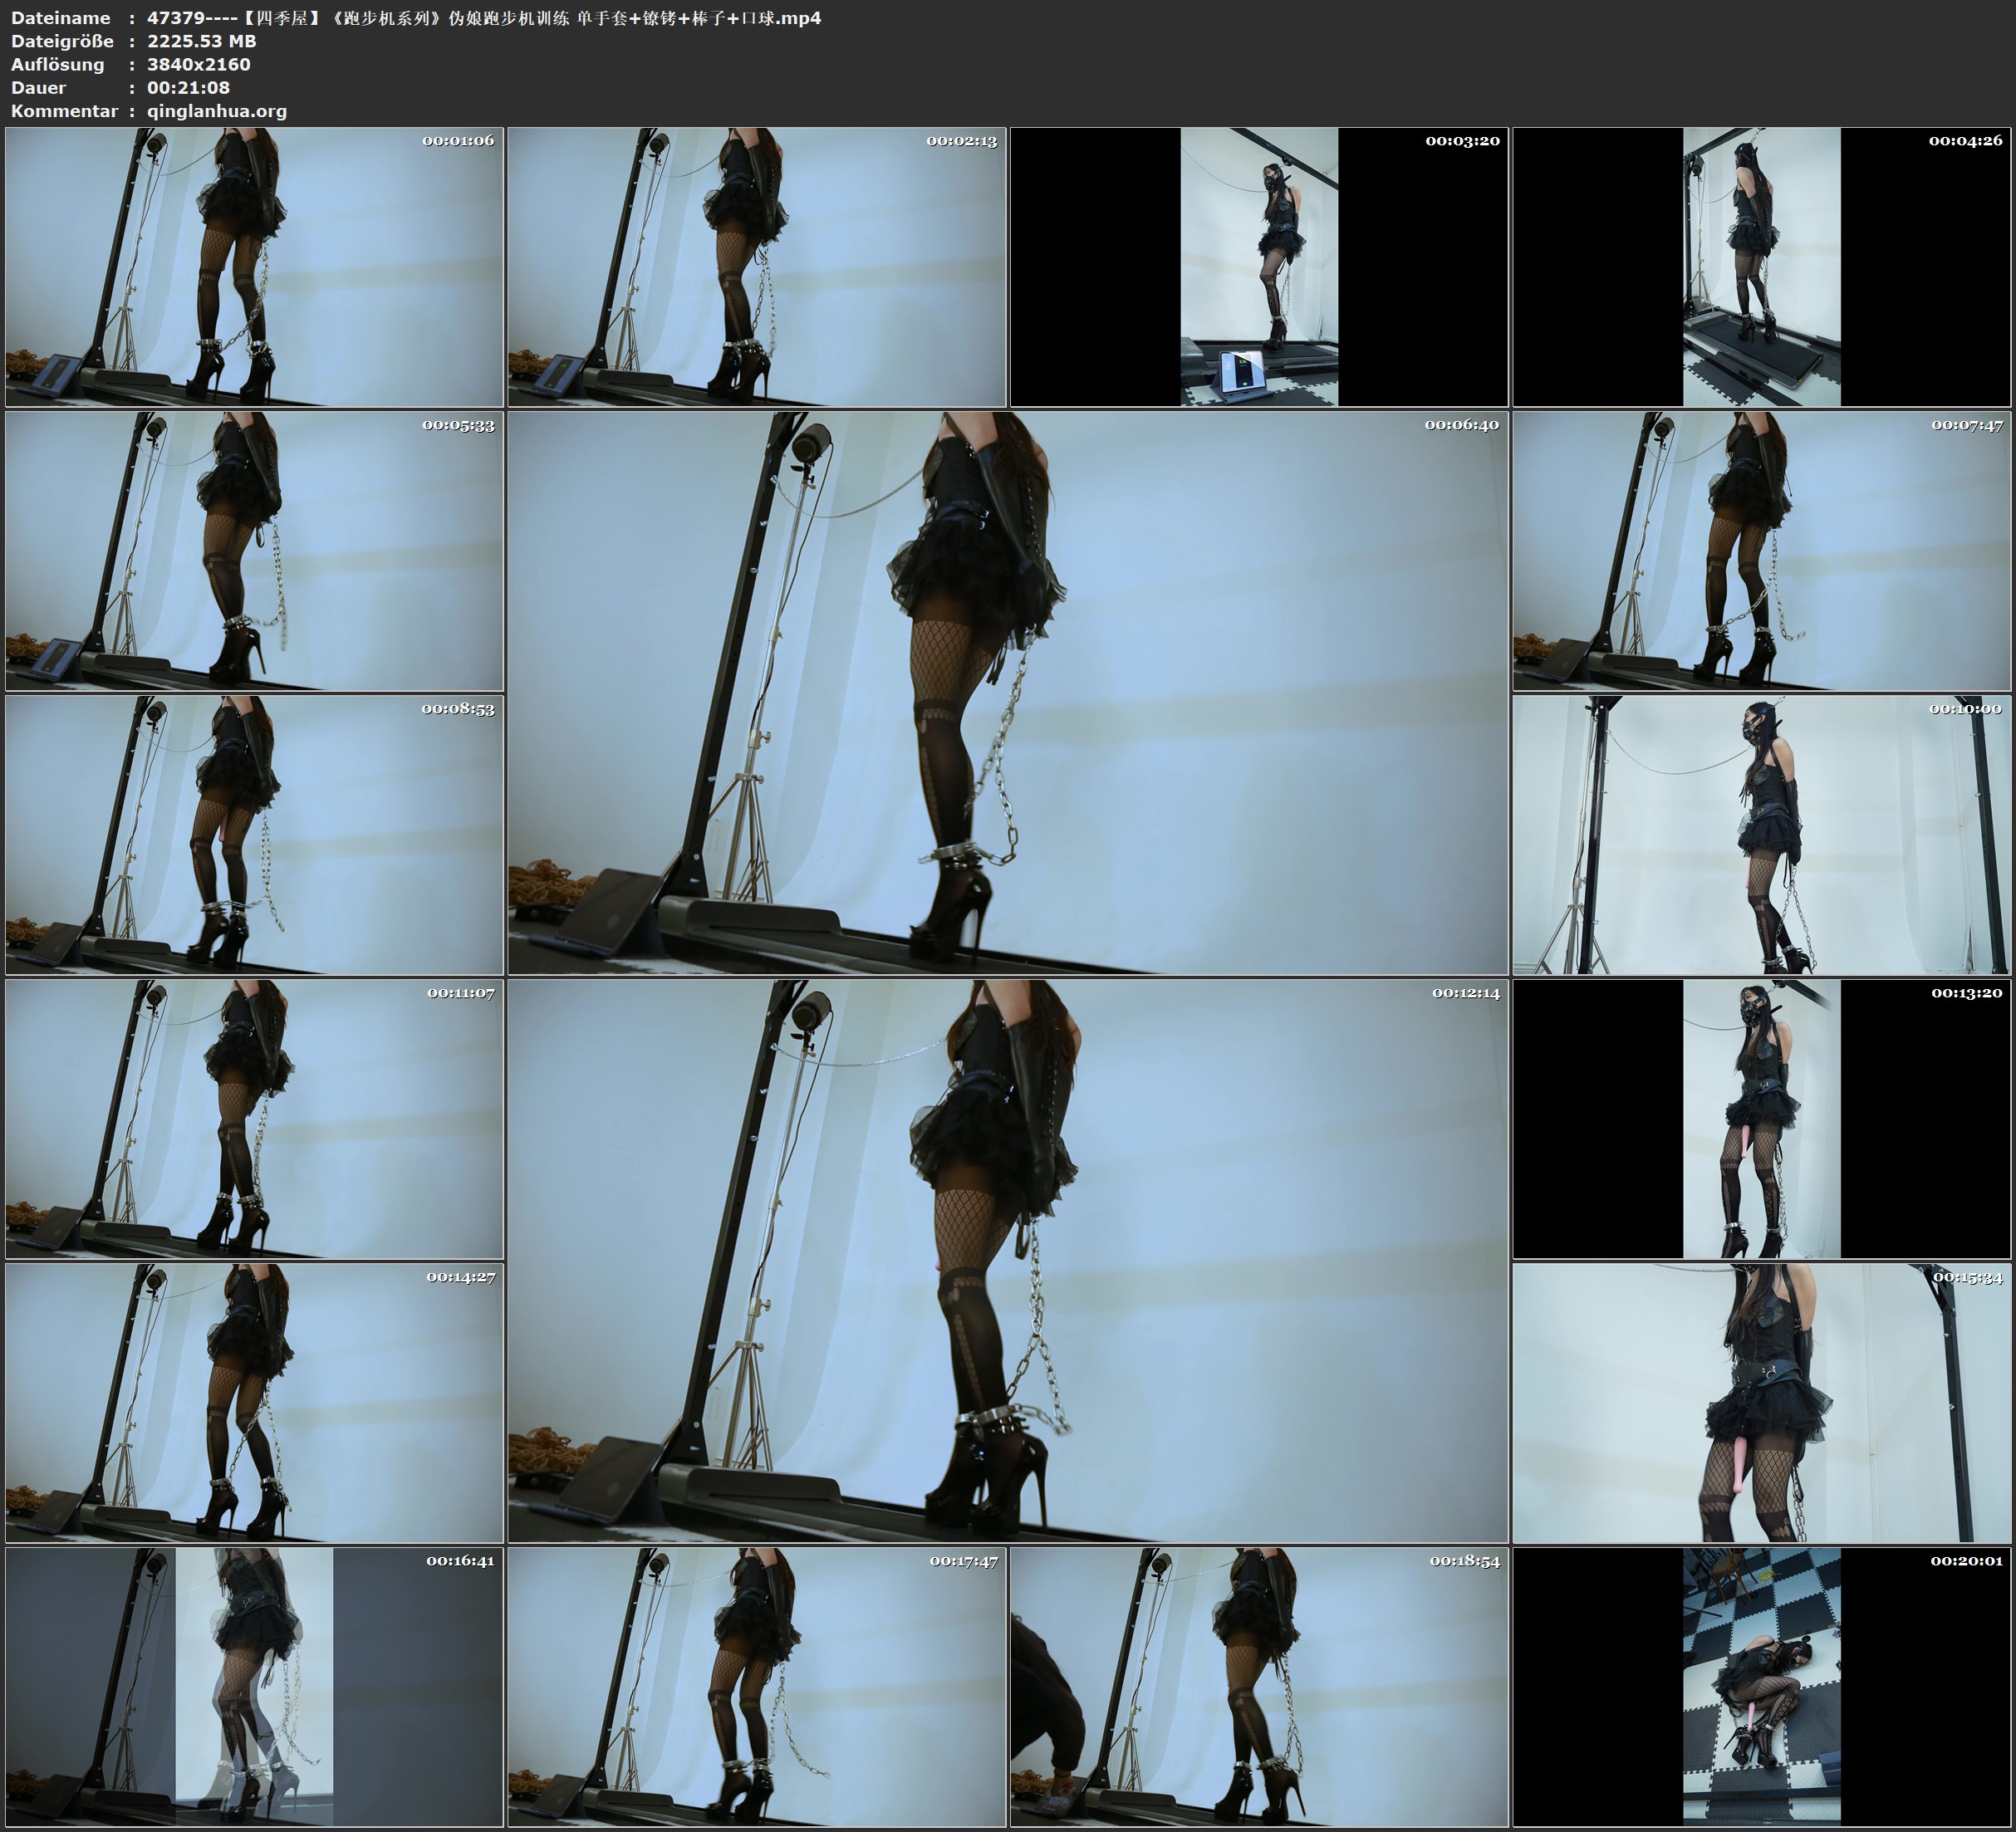Screen dimensions: 2016x1832
Task: Click the frame at 00:18:54
Action: (1259, 1686)
